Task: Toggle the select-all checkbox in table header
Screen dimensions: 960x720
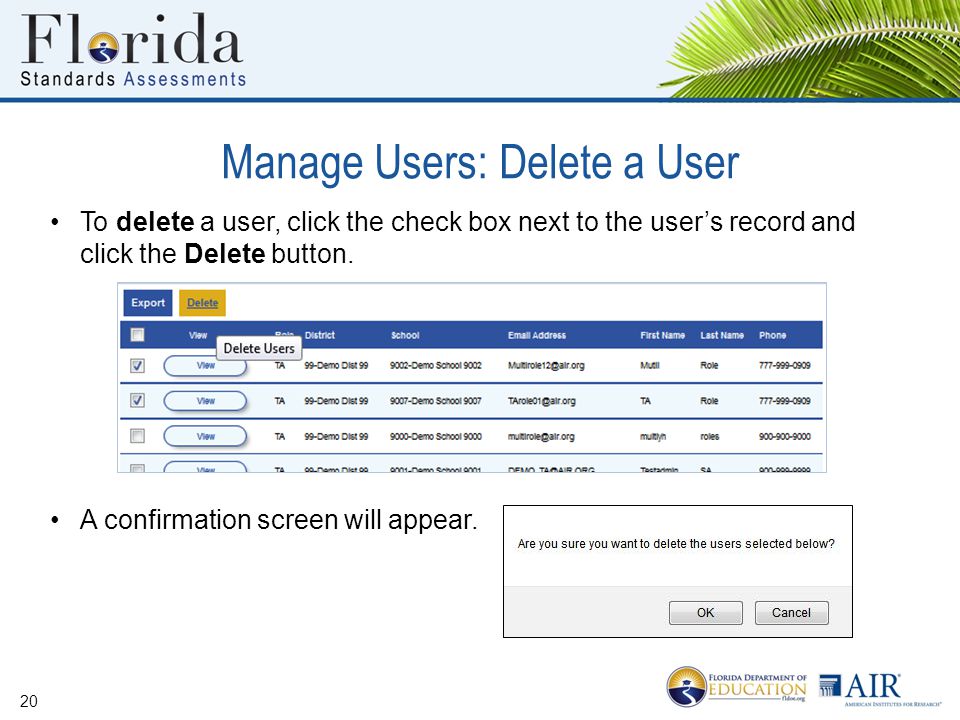Action: (x=138, y=335)
